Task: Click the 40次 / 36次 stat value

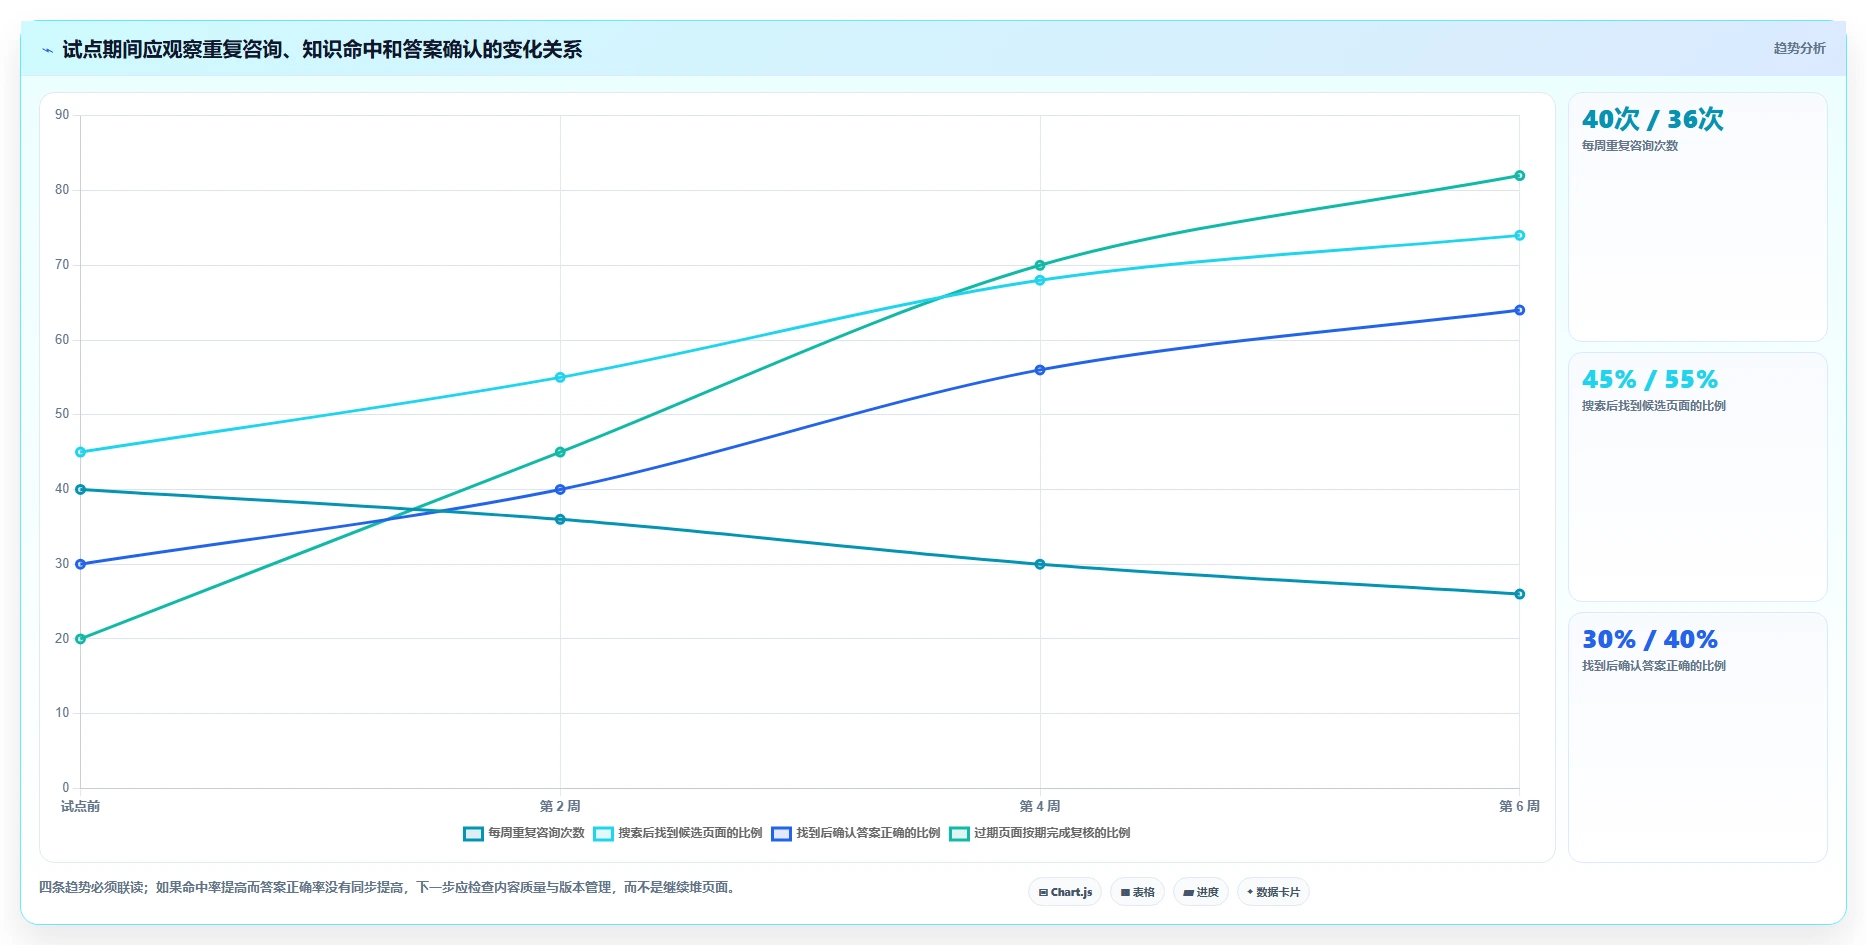Action: pos(1653,119)
